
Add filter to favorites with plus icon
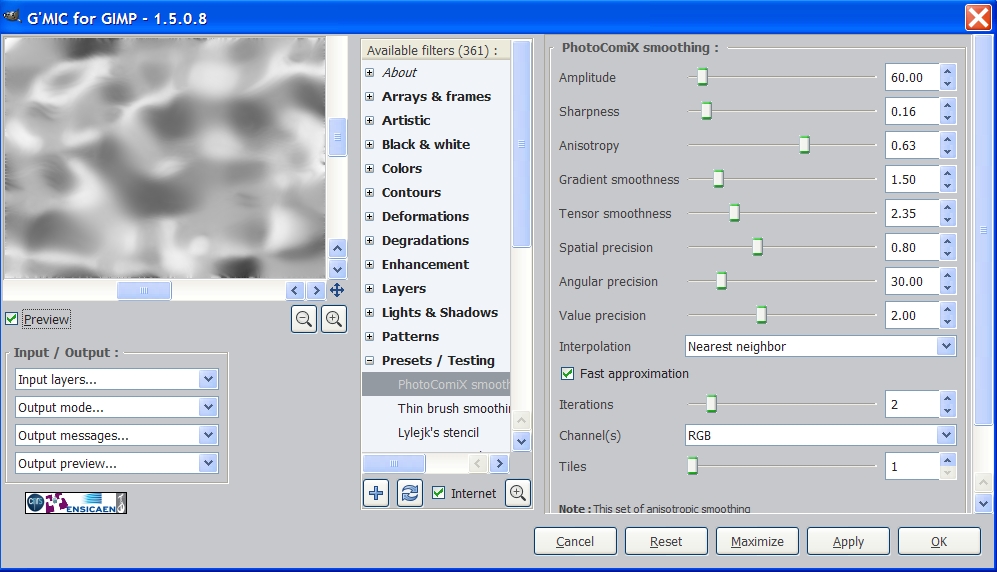[x=376, y=493]
